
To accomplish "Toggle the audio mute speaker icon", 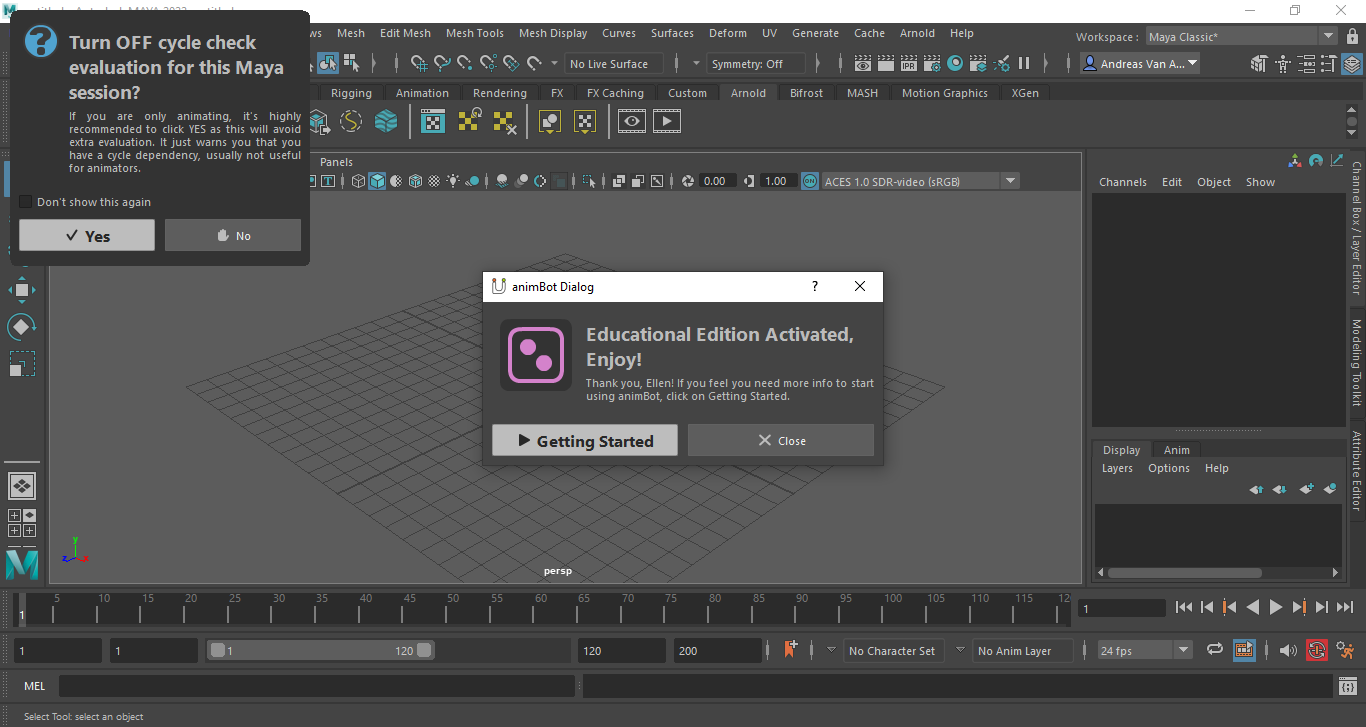I will (1289, 650).
